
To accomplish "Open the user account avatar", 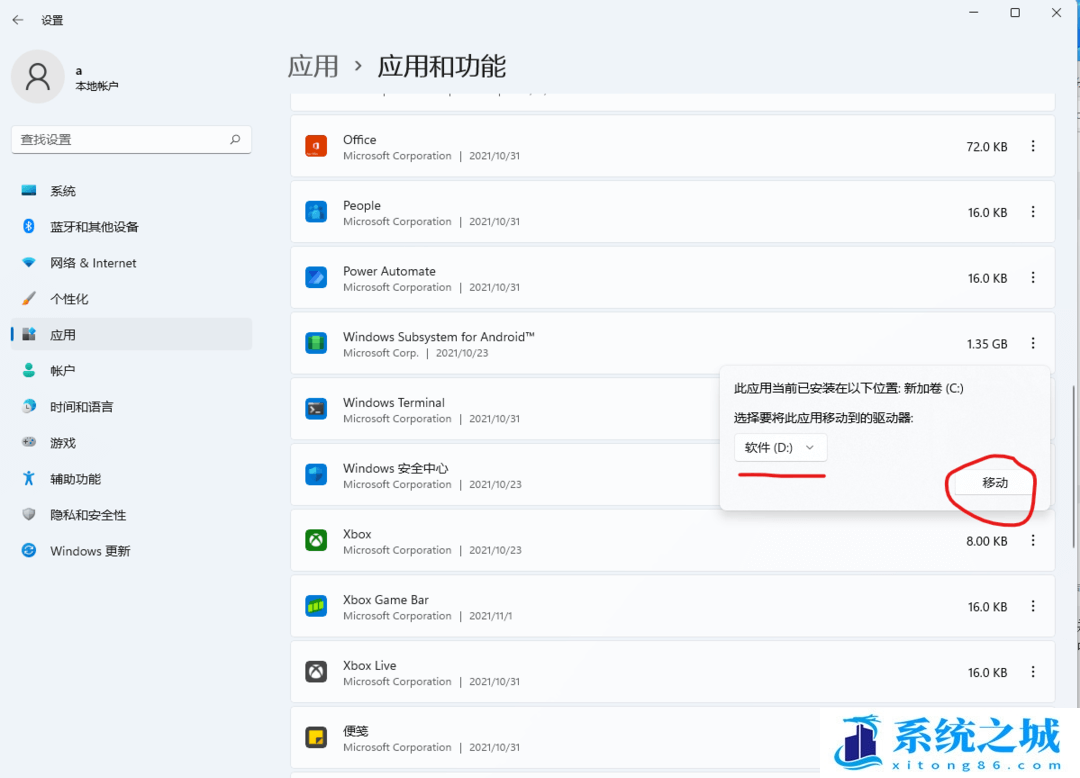I will (38, 76).
